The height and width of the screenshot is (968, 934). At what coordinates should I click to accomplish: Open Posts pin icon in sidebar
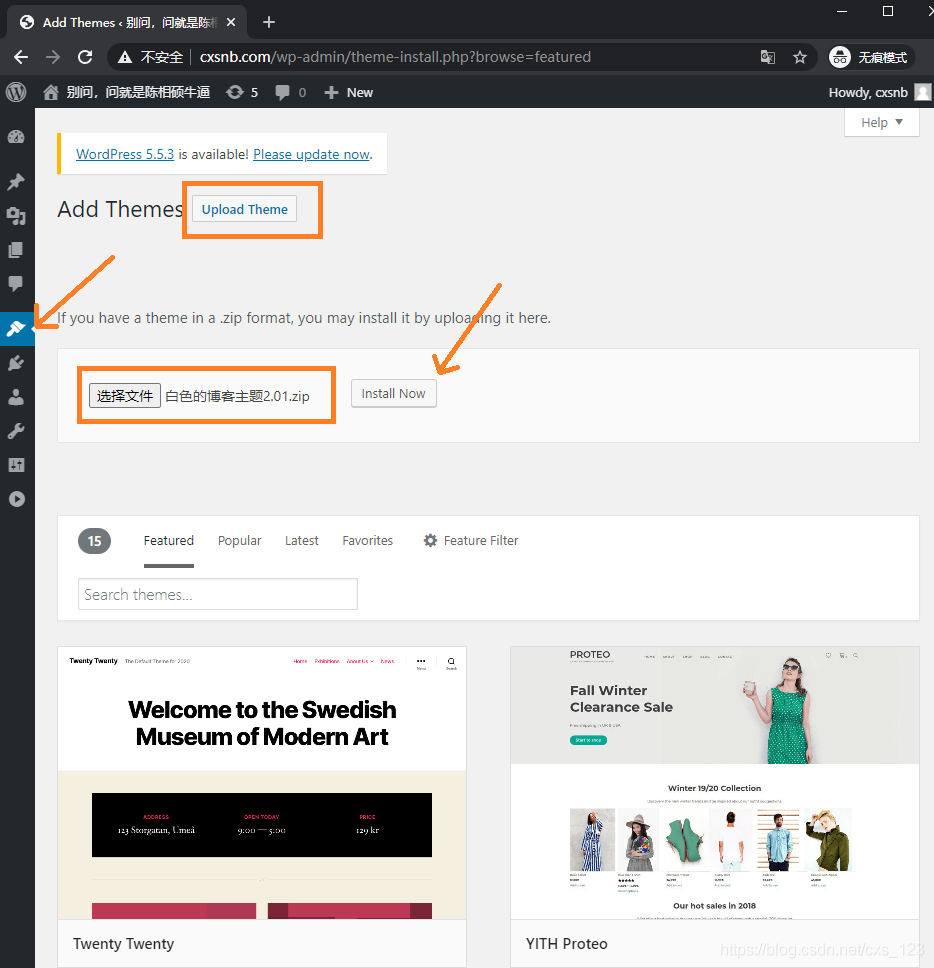click(16, 182)
